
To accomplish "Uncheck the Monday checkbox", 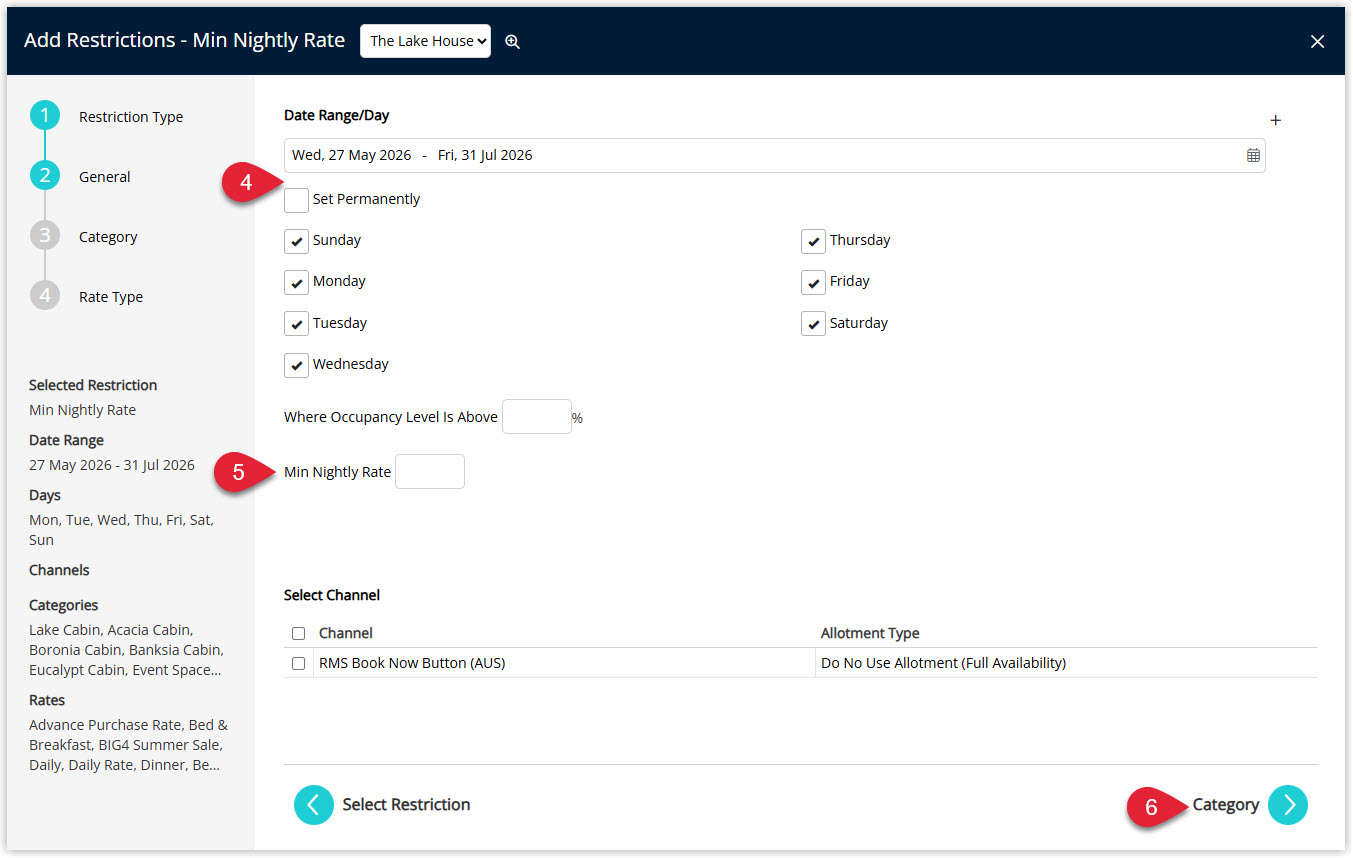I will (x=296, y=282).
